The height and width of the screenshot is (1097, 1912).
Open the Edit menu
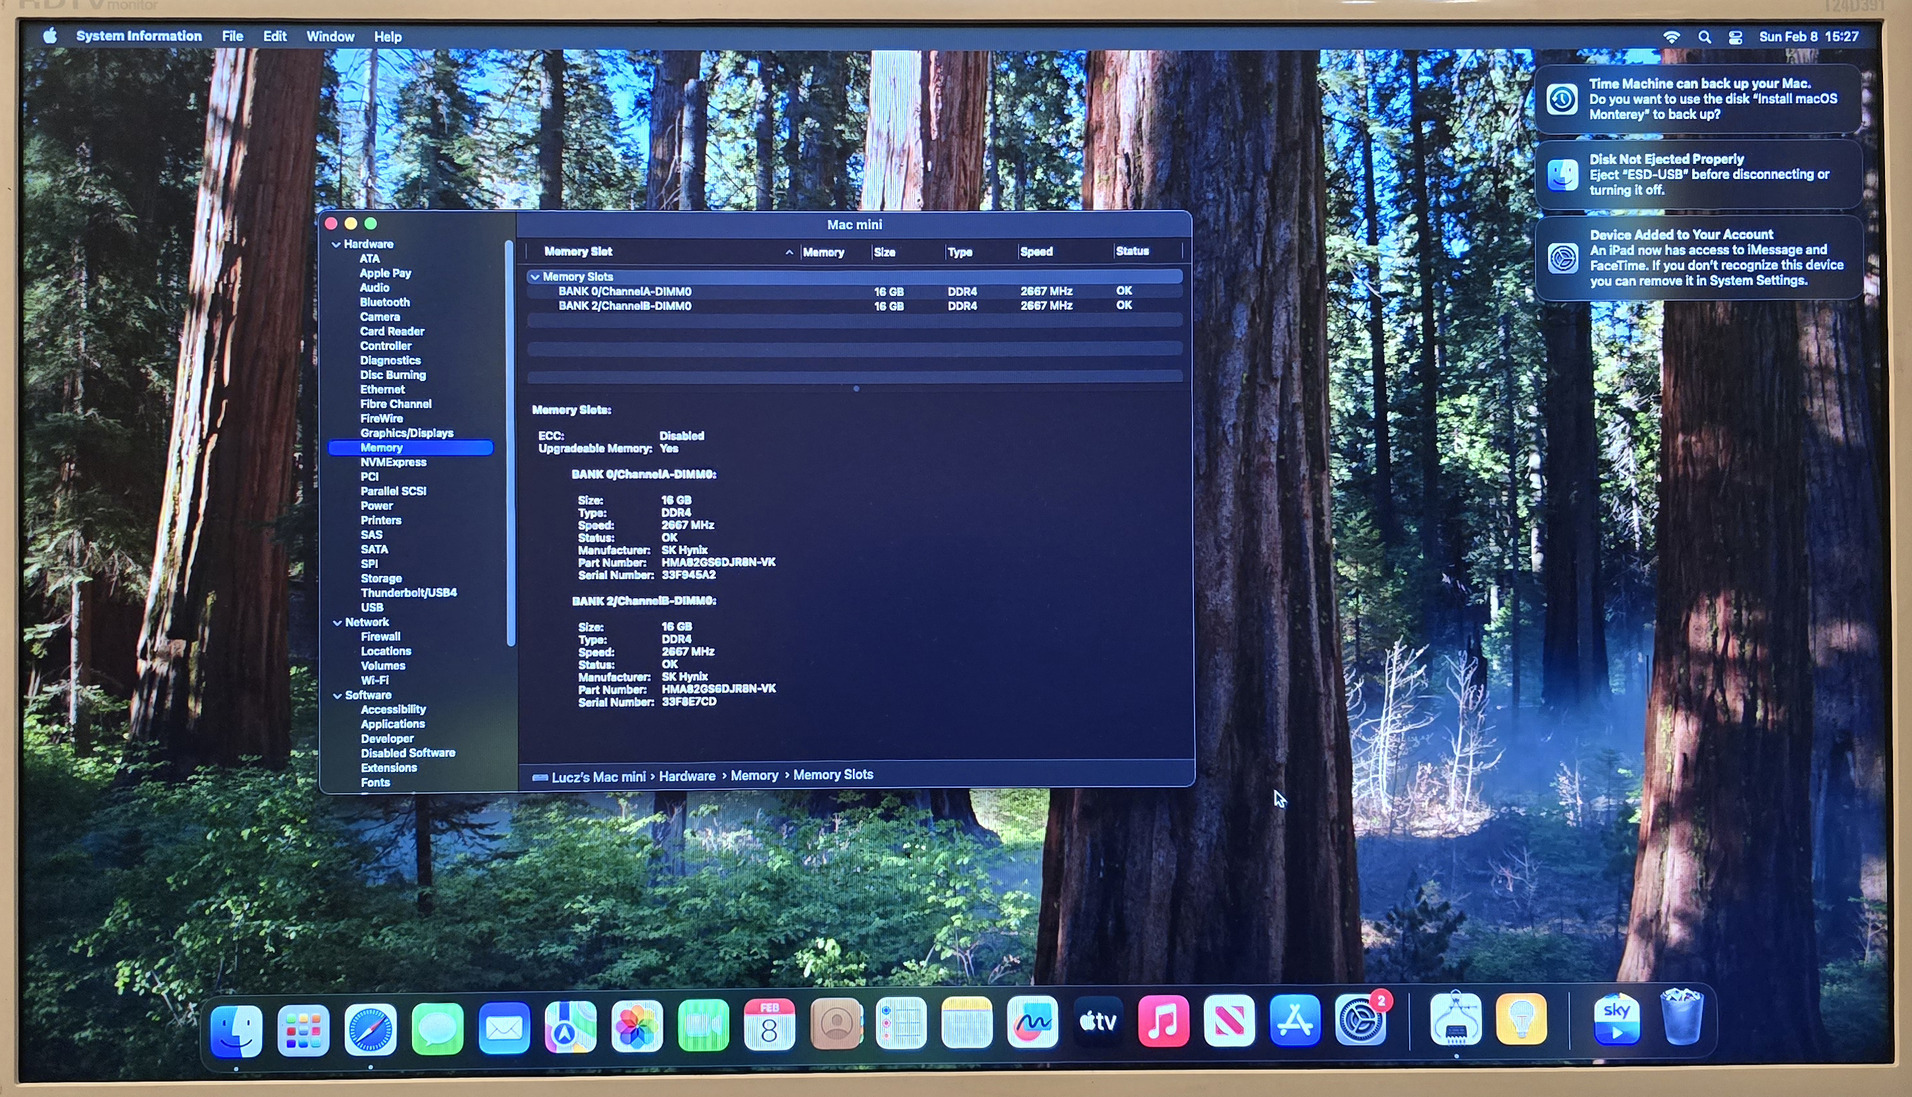(x=275, y=37)
